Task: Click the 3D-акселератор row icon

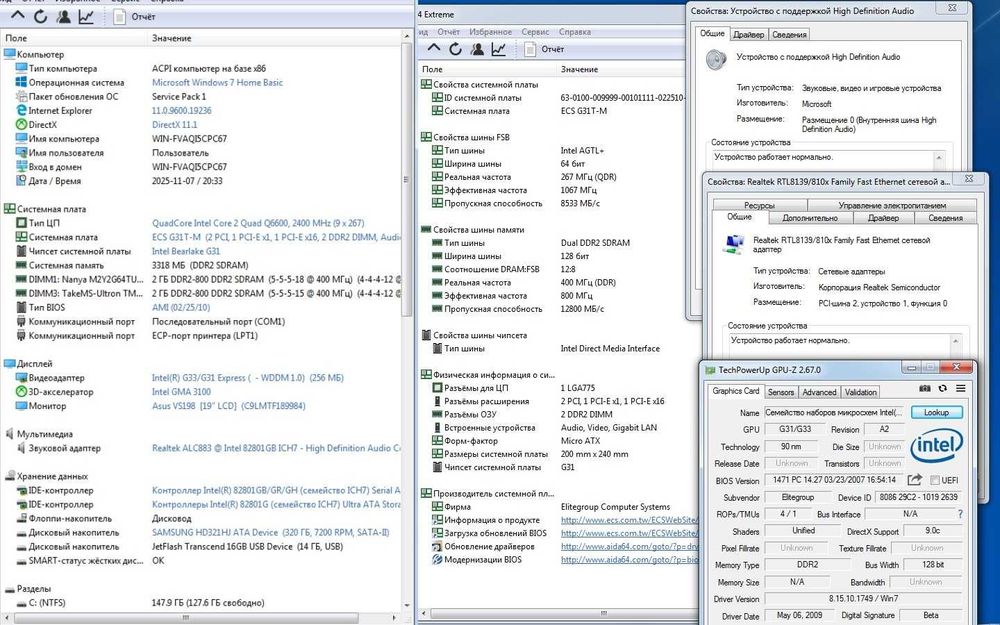Action: [21, 392]
